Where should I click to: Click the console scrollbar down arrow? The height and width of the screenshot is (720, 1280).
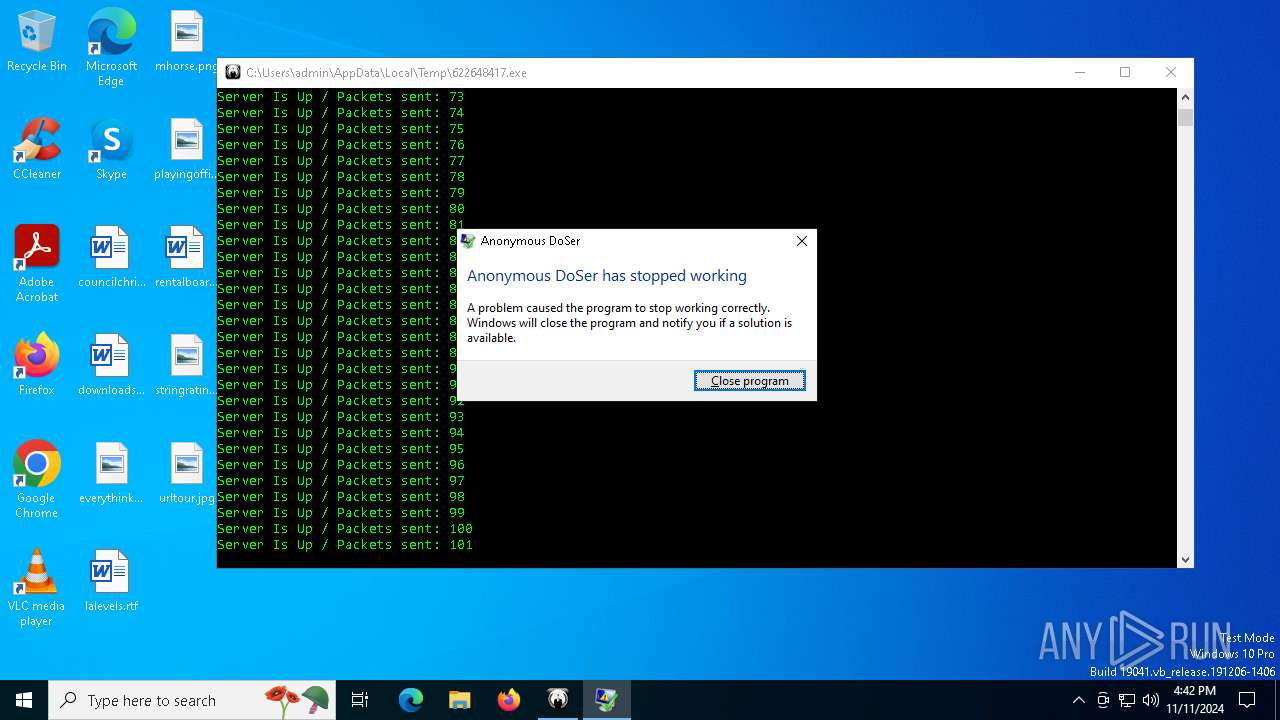coord(1185,560)
